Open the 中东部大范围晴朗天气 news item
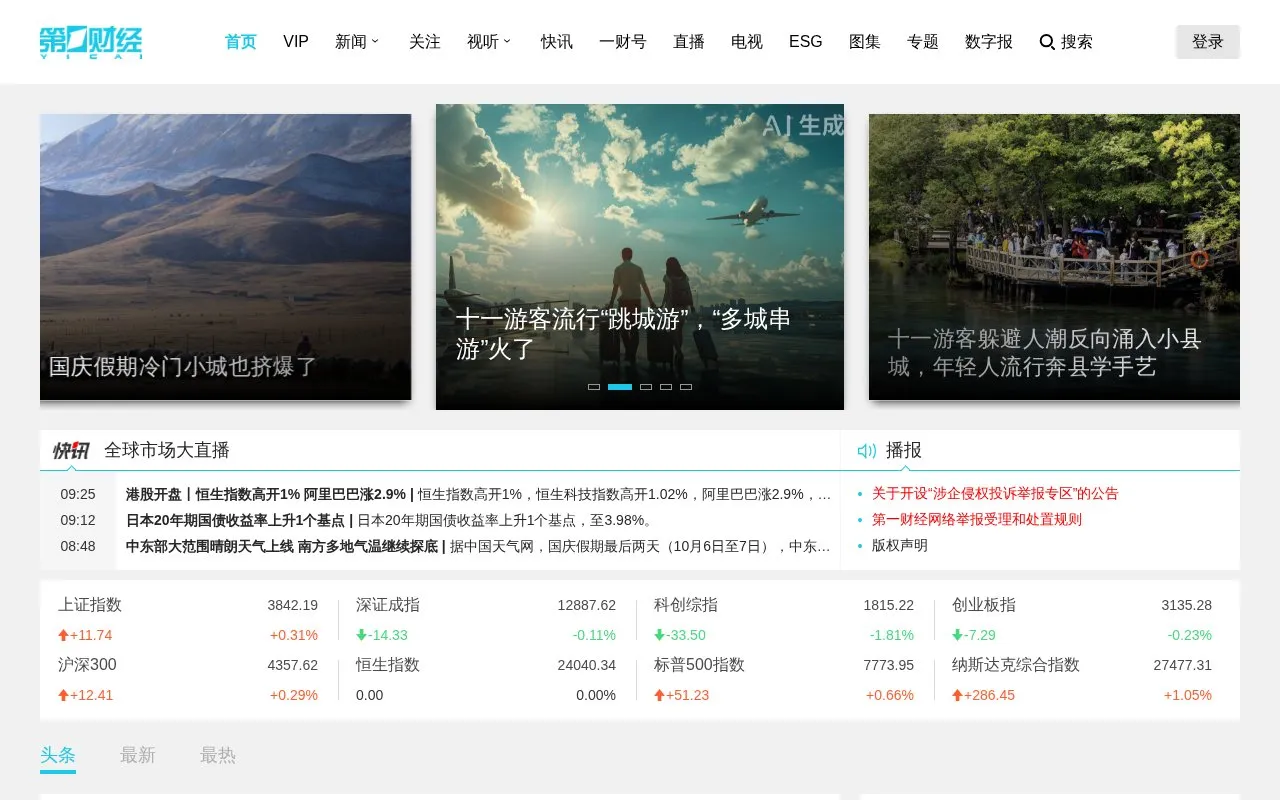Image resolution: width=1280 pixels, height=800 pixels. 478,546
